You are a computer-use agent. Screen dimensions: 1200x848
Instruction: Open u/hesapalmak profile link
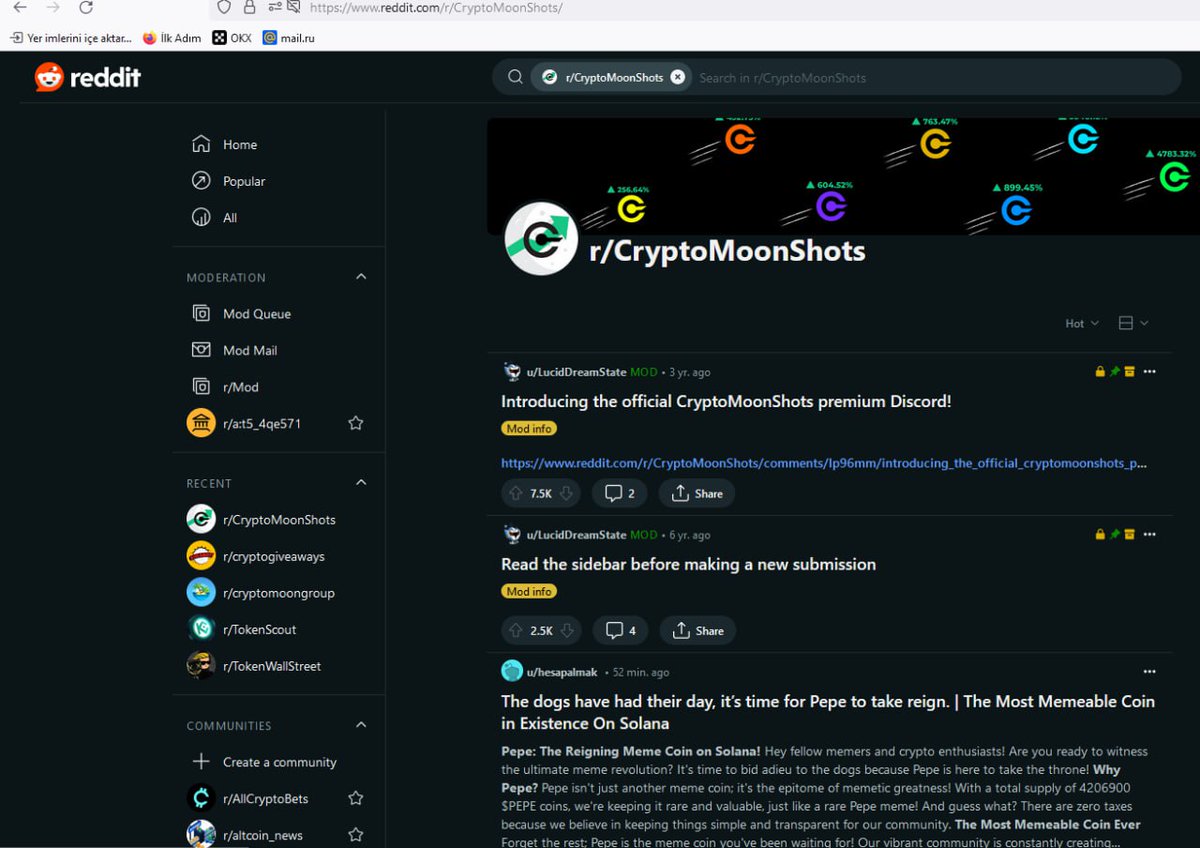(x=562, y=672)
